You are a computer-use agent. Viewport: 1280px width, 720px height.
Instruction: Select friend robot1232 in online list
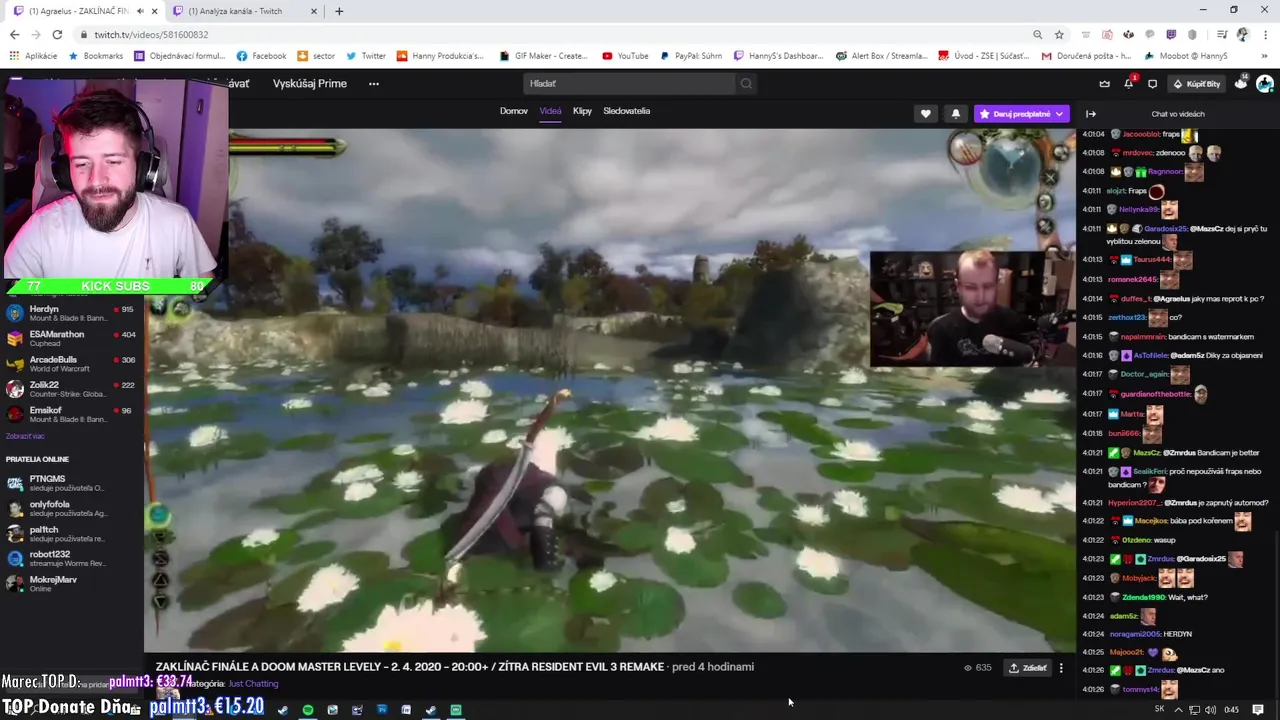pos(72,558)
